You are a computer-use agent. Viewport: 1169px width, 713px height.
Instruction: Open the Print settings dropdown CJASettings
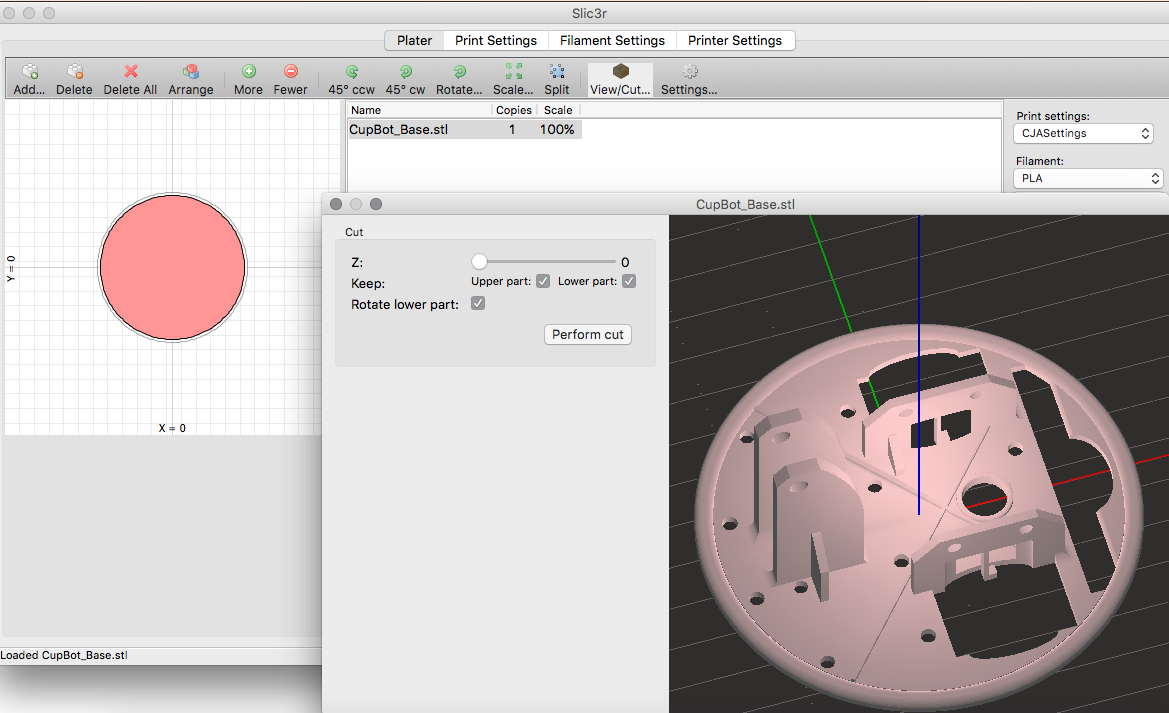1083,134
